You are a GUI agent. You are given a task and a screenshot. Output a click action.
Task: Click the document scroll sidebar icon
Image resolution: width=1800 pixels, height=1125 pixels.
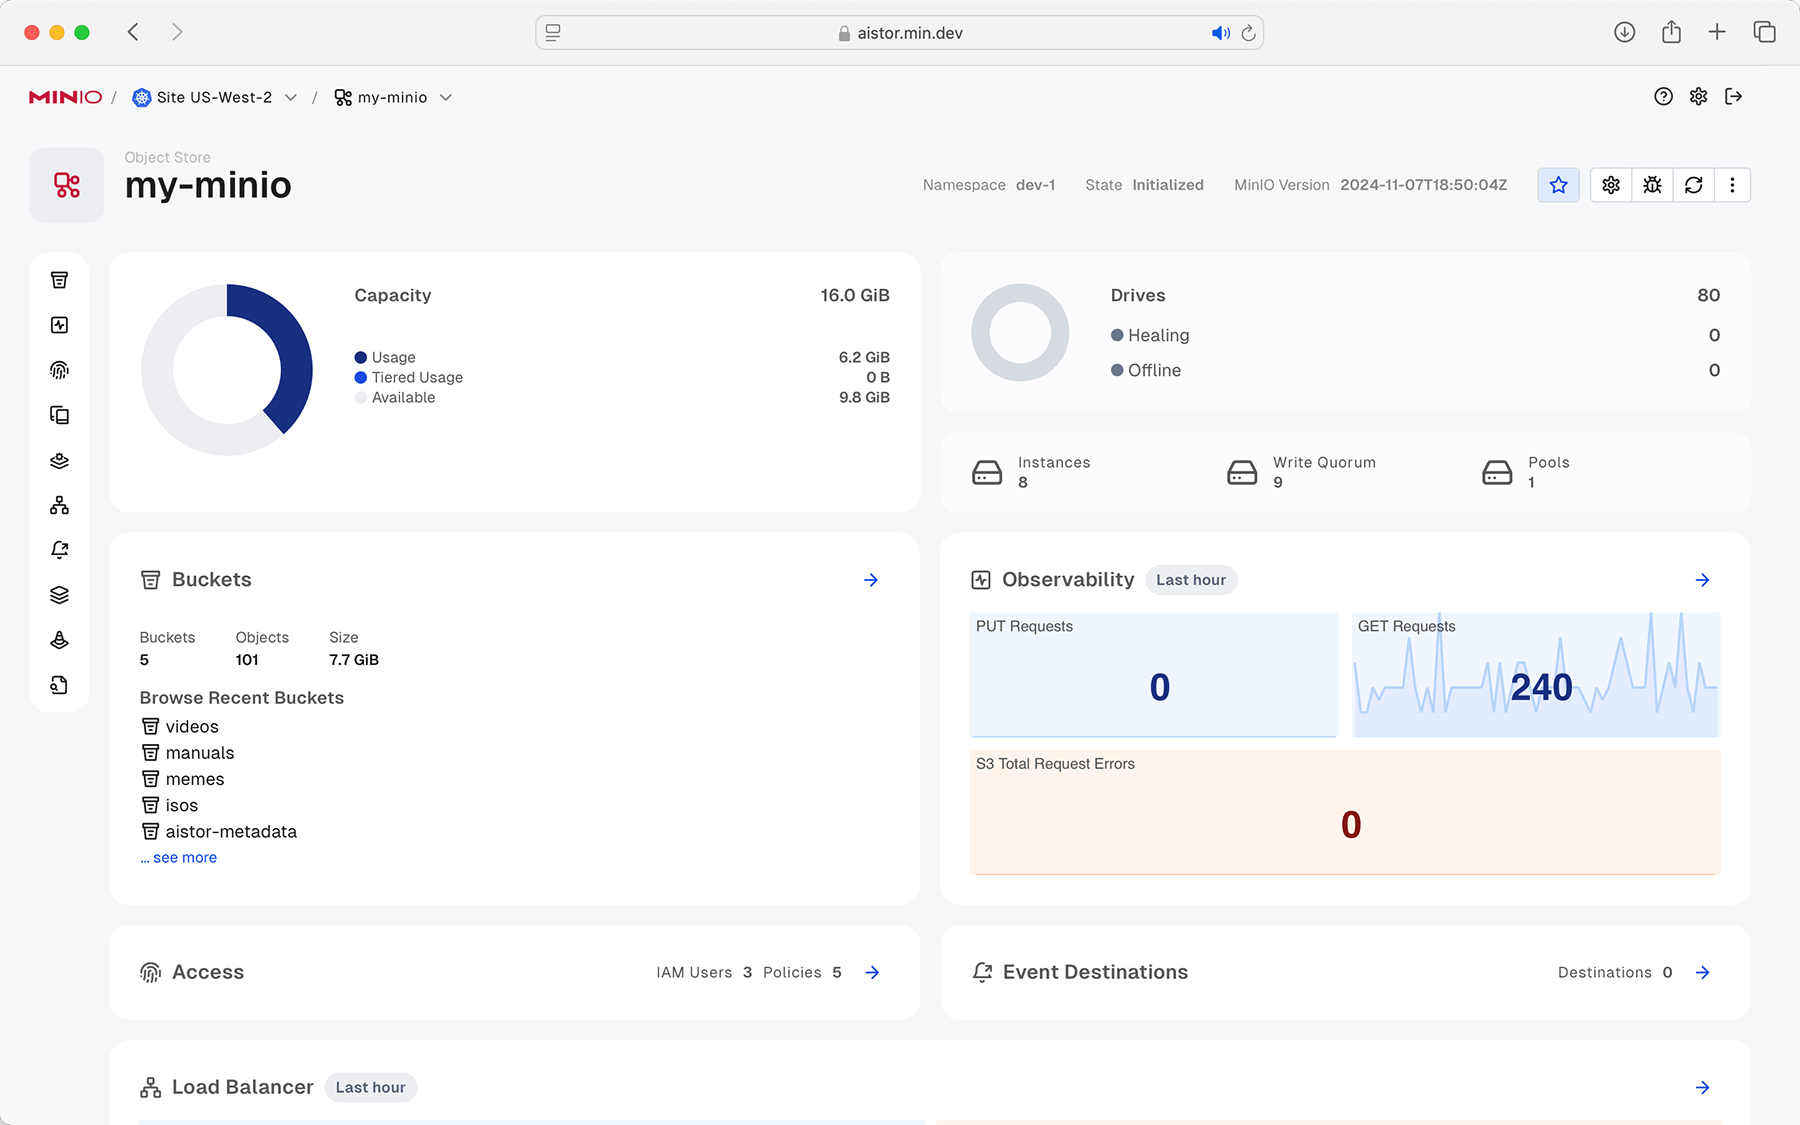point(59,685)
